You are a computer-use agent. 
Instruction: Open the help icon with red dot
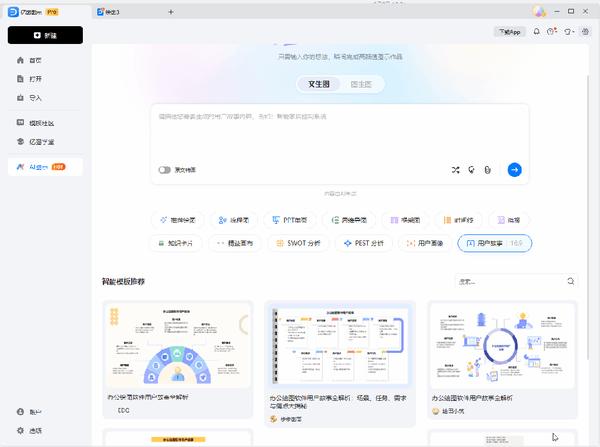[551, 32]
